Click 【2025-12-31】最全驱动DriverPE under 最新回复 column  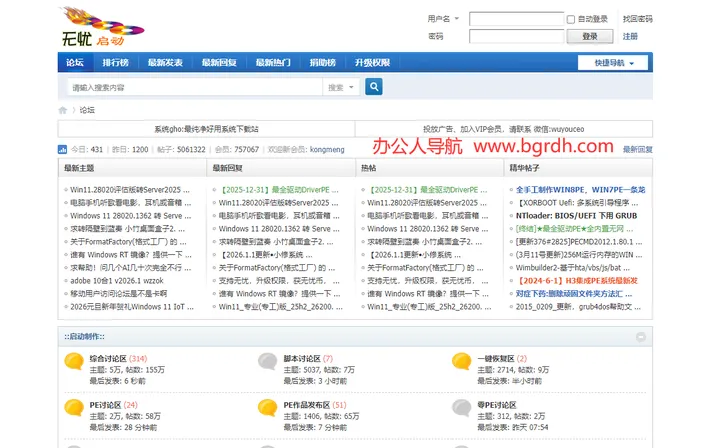tap(279, 190)
